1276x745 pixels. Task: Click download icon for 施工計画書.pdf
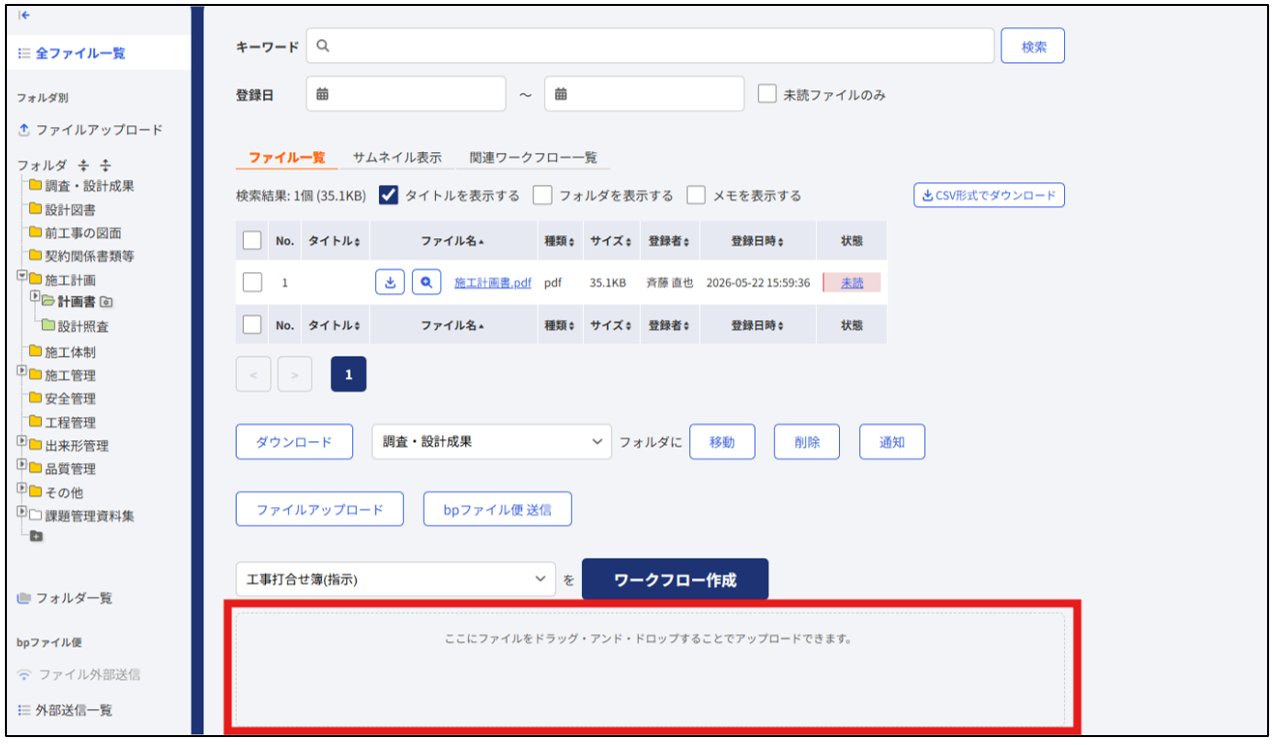click(x=390, y=283)
